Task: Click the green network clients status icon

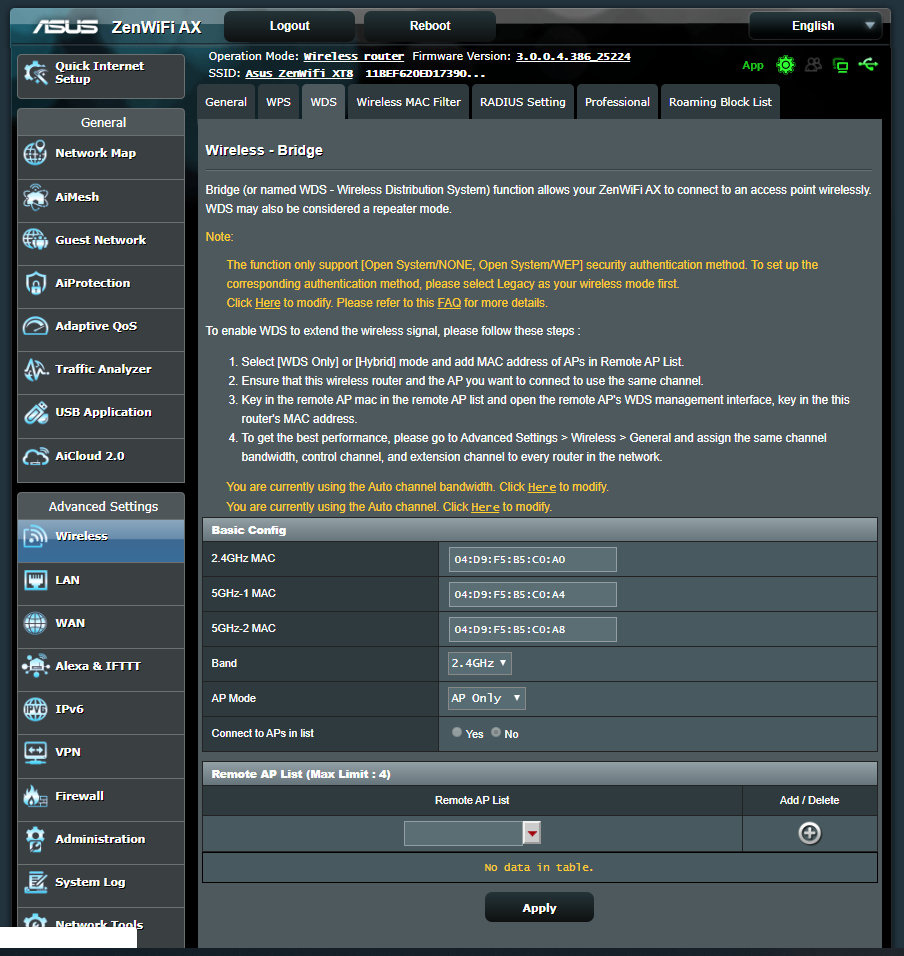Action: [x=841, y=65]
